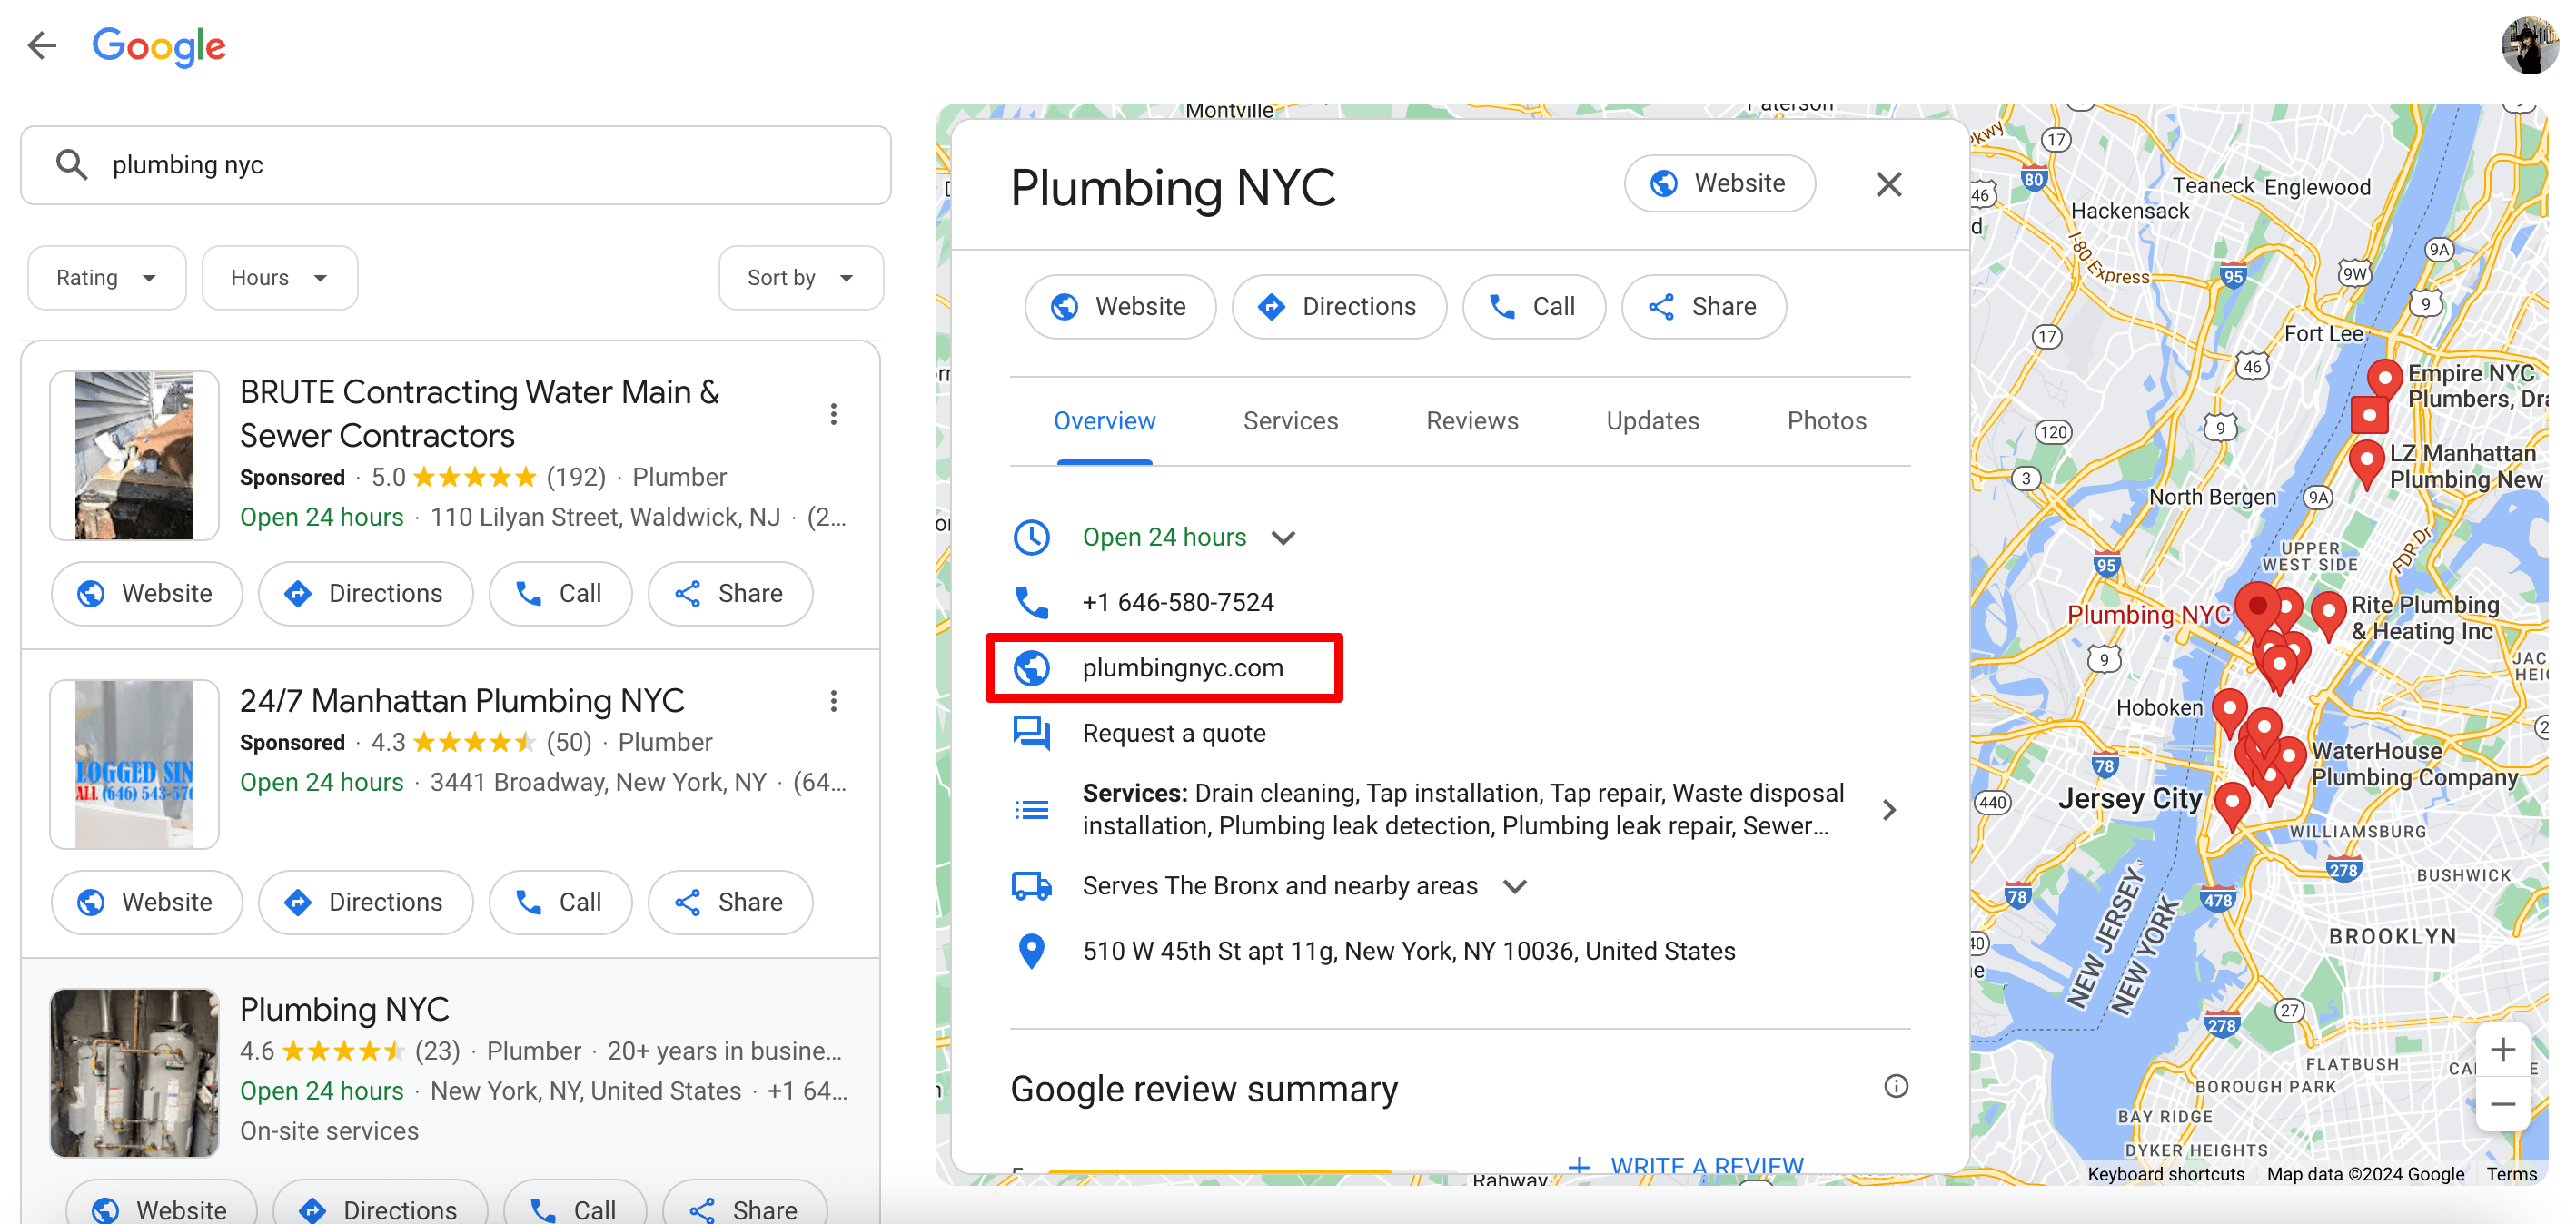Go back using the left arrow icon
The width and height of the screenshot is (2576, 1224).
pos(42,45)
